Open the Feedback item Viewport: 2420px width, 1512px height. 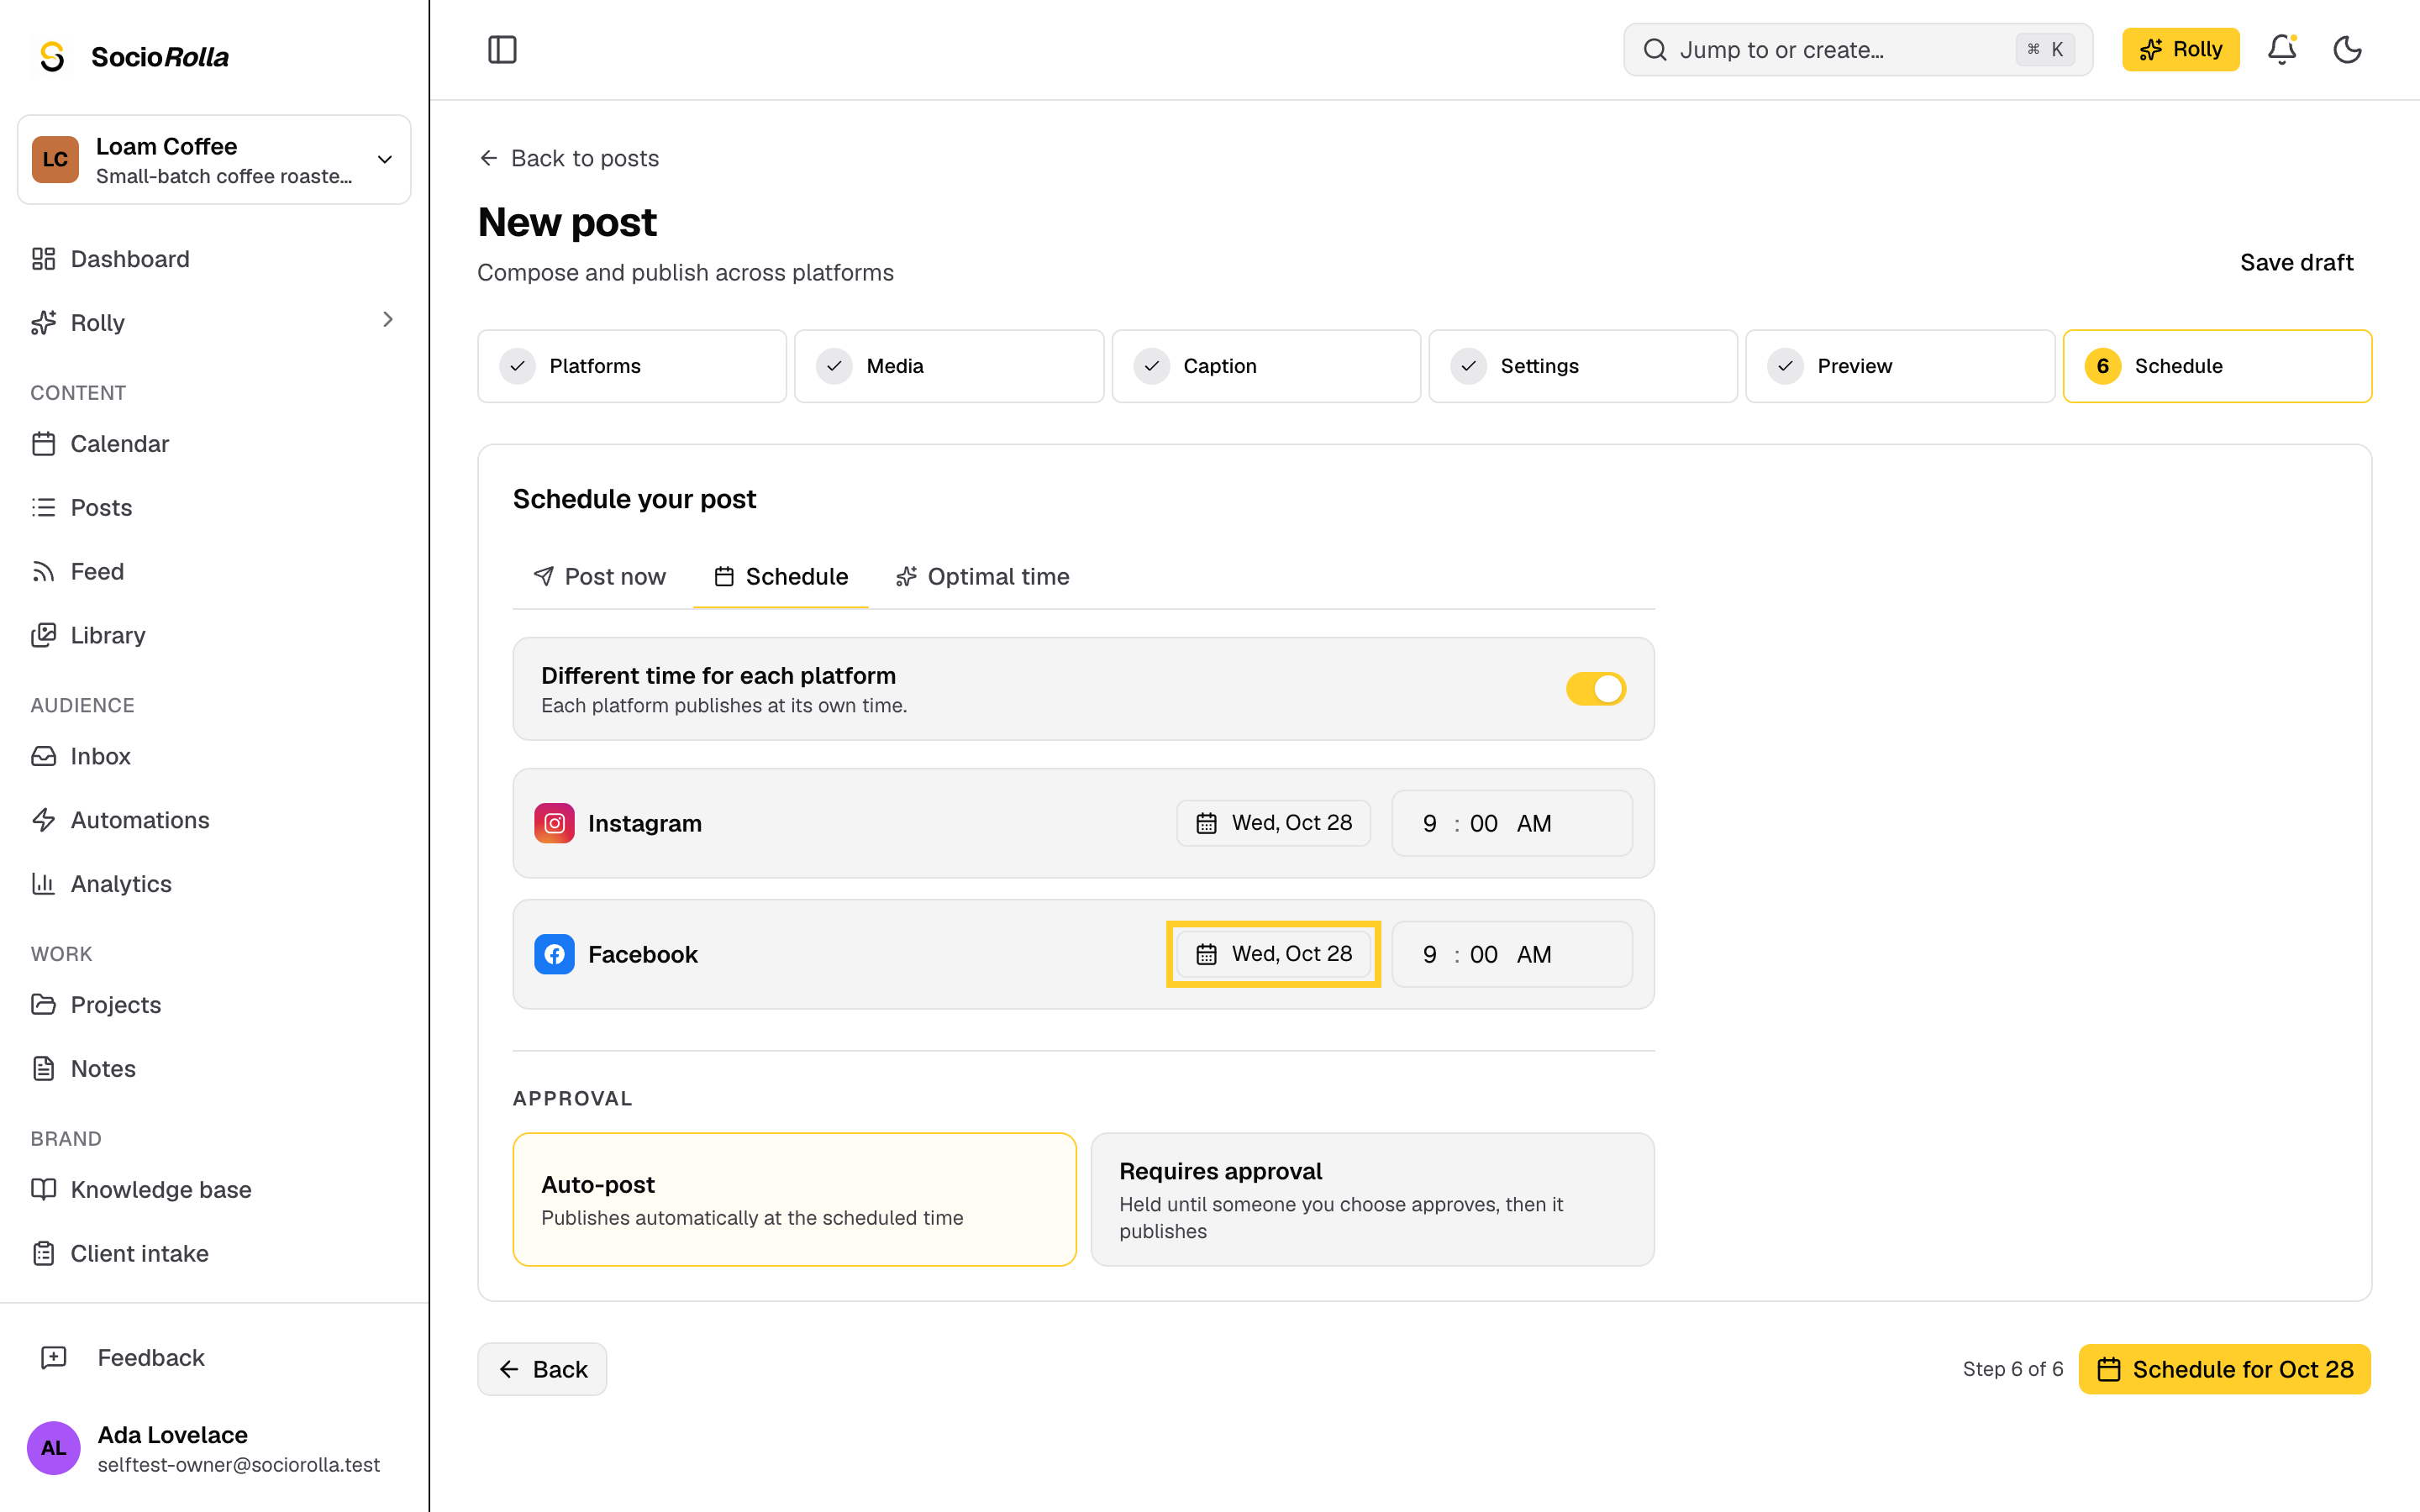(x=214, y=1357)
